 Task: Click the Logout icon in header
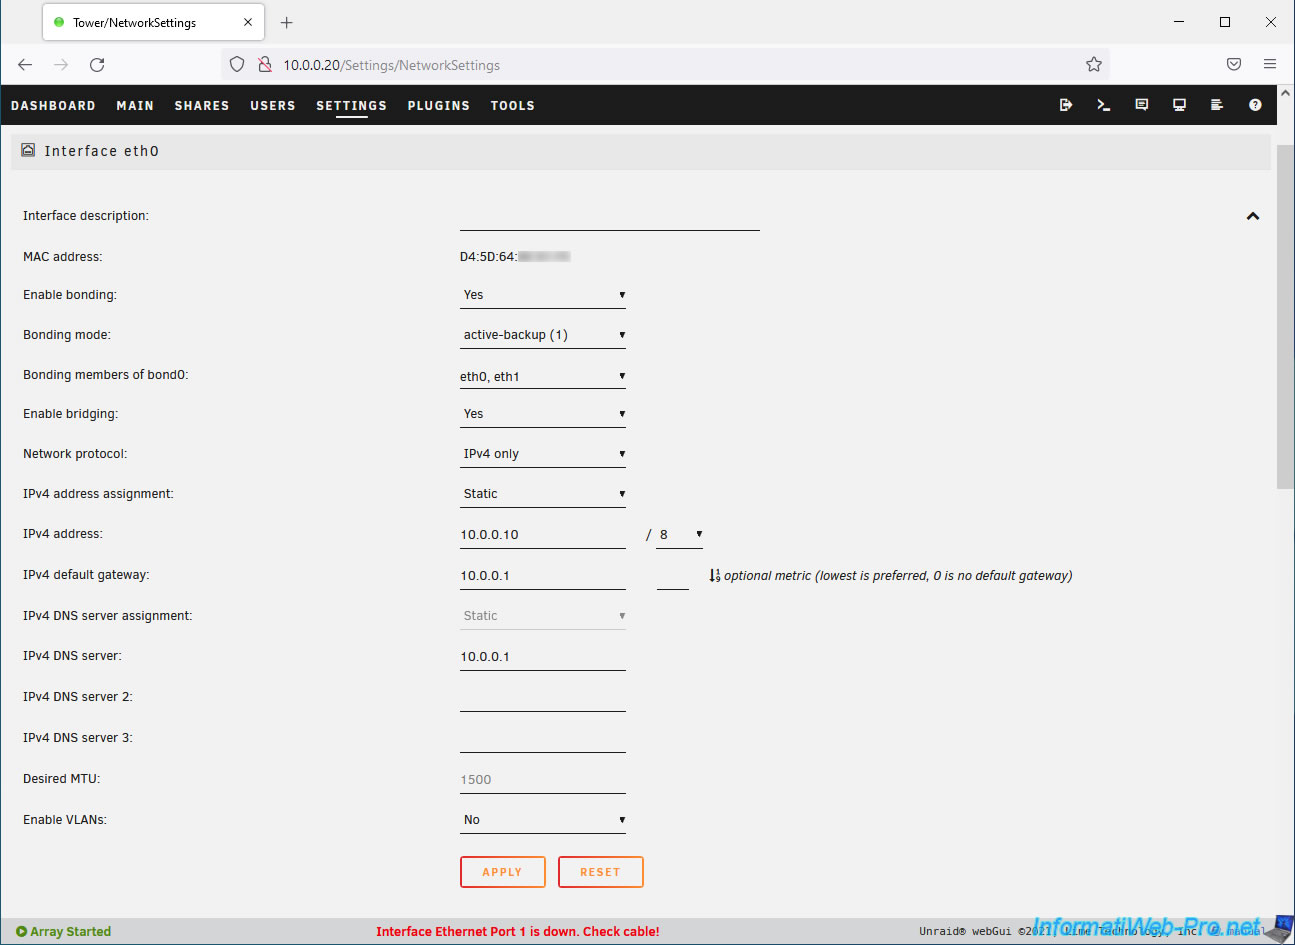(x=1066, y=105)
